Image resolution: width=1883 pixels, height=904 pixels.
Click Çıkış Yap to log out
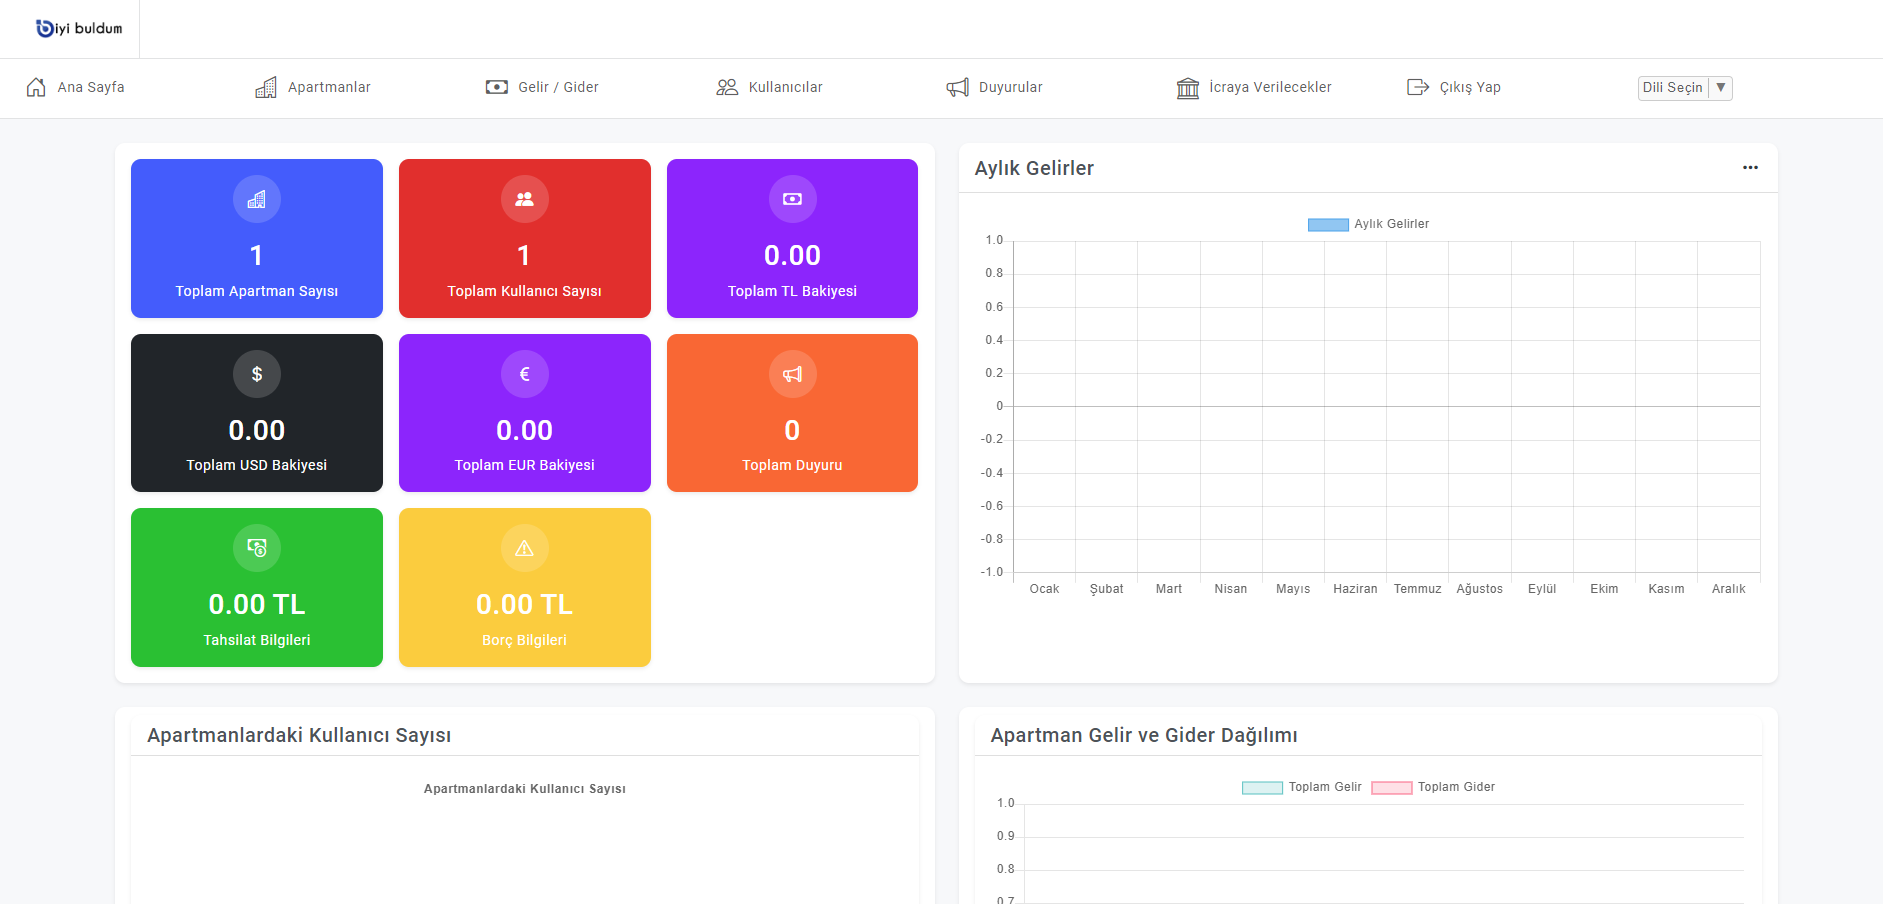(x=1453, y=87)
